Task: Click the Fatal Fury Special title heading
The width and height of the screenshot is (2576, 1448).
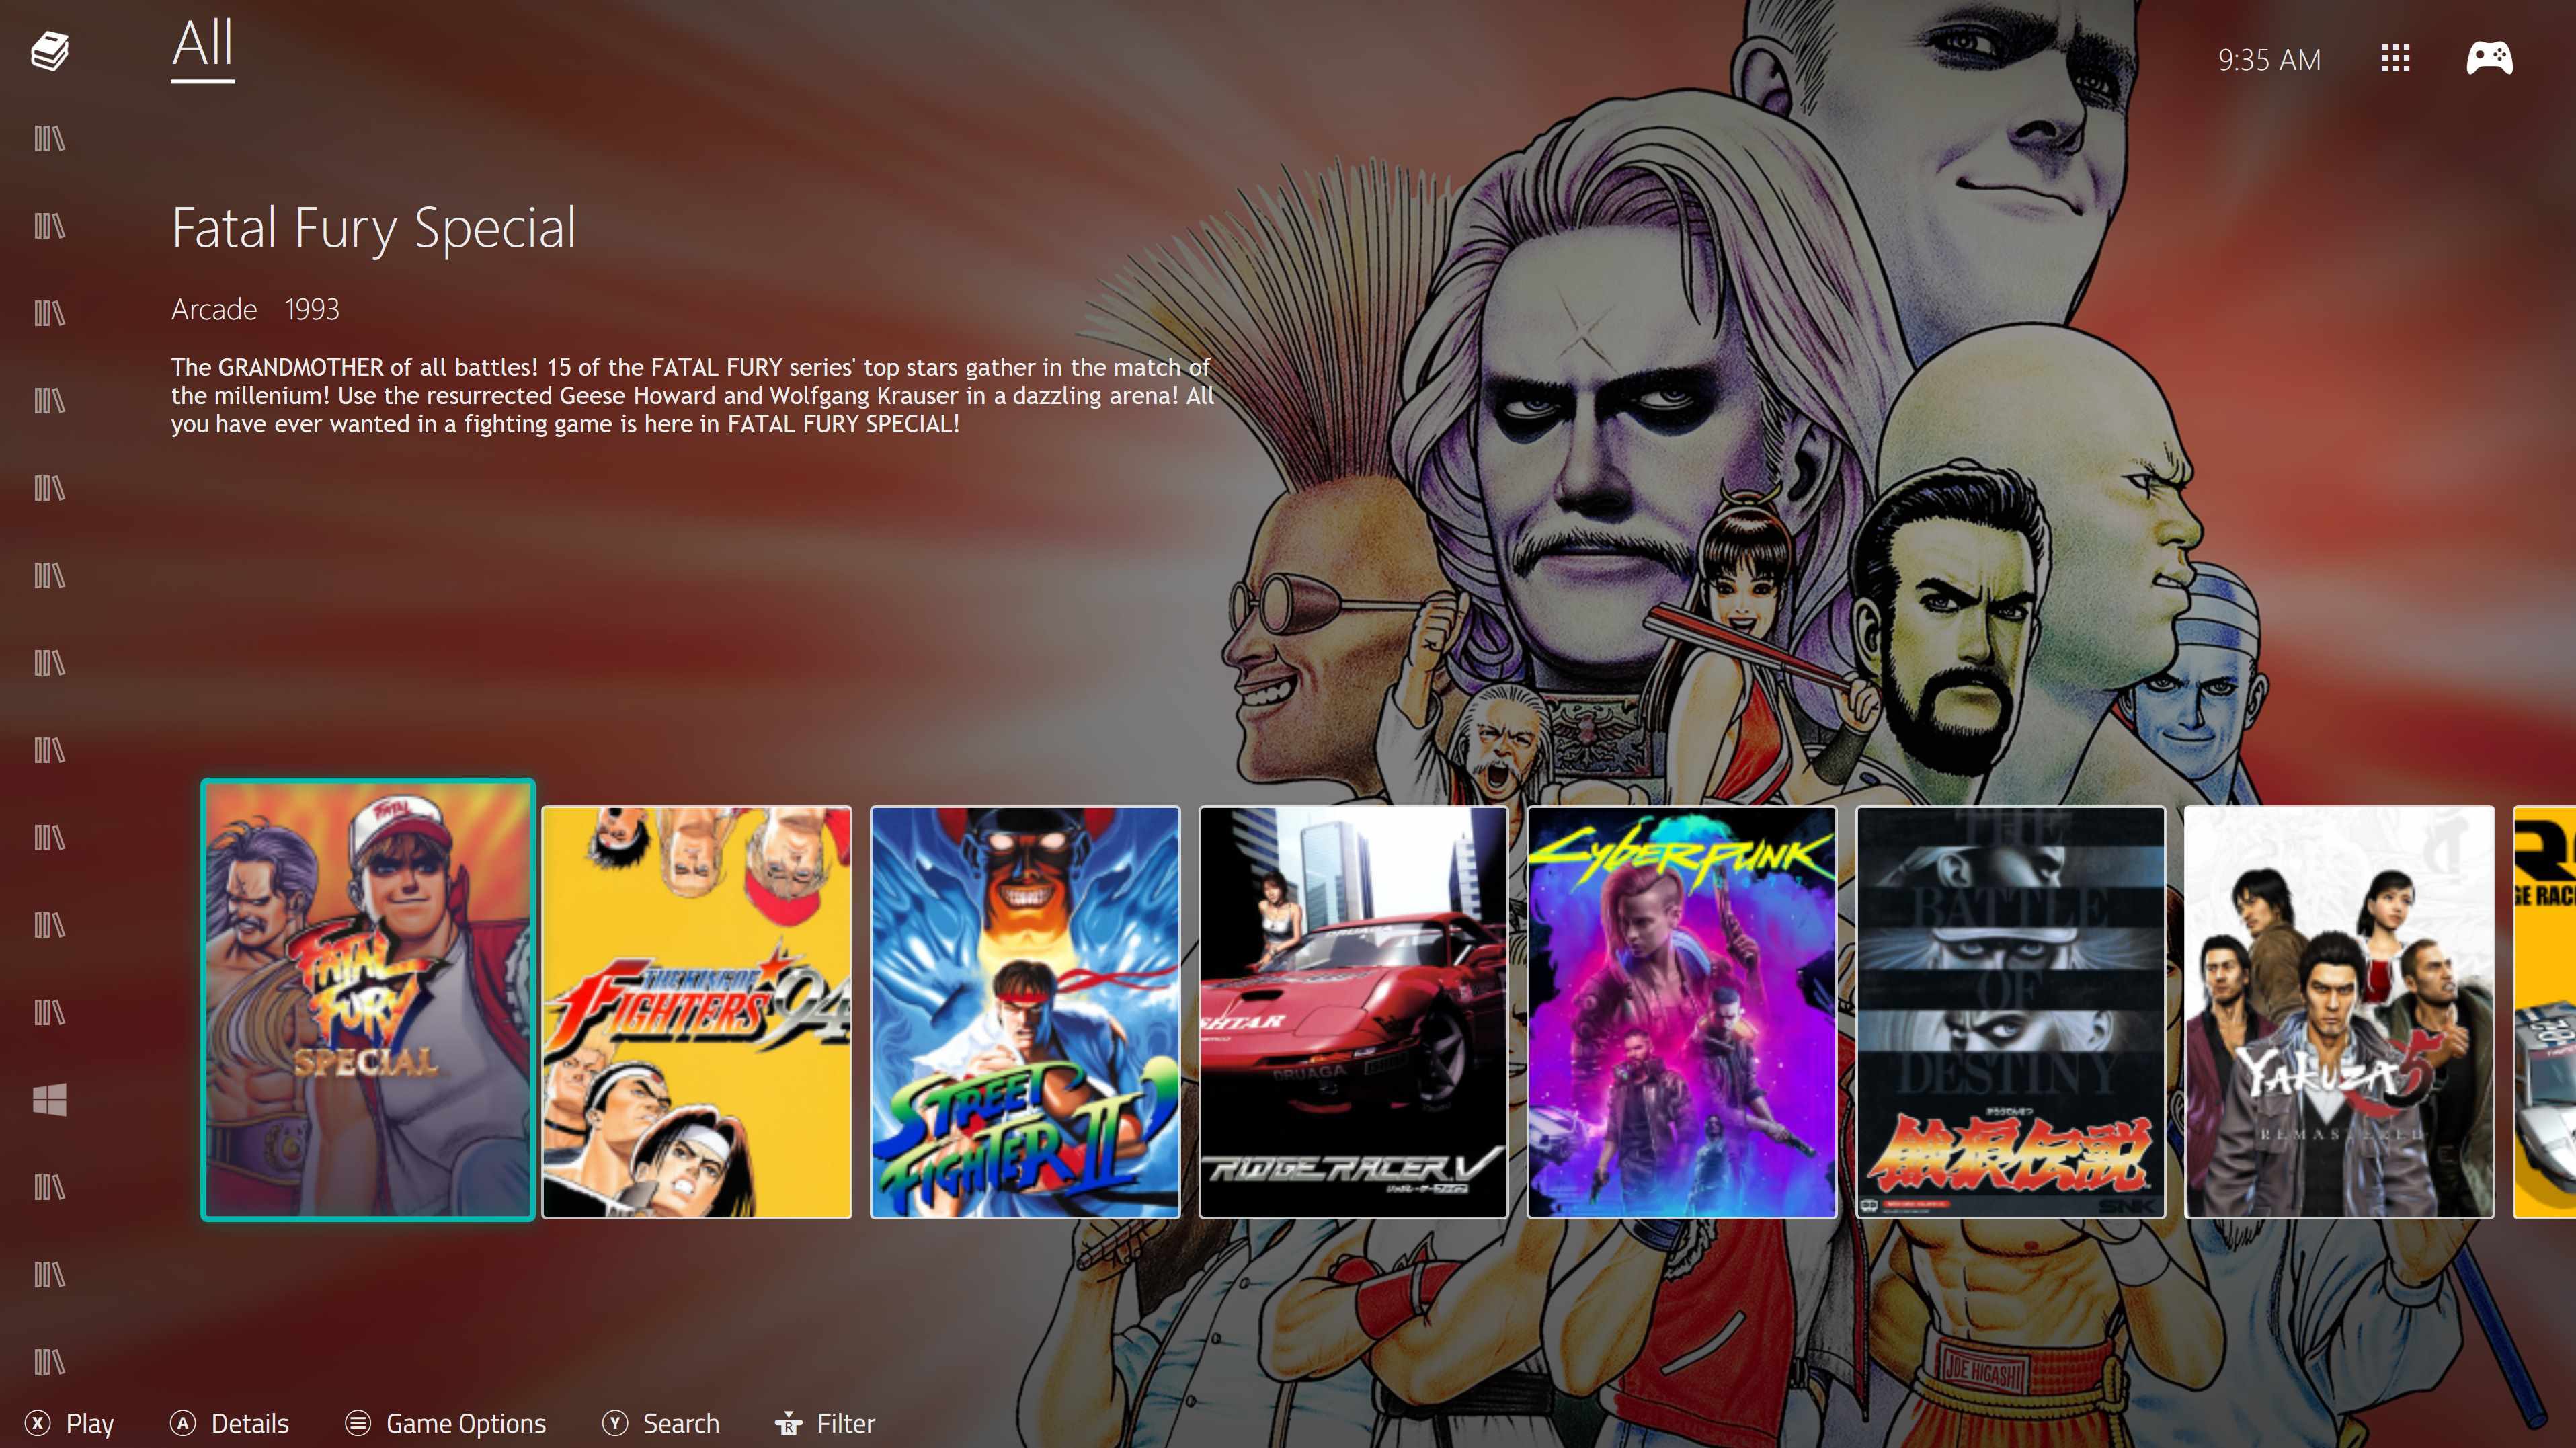Action: click(x=374, y=229)
